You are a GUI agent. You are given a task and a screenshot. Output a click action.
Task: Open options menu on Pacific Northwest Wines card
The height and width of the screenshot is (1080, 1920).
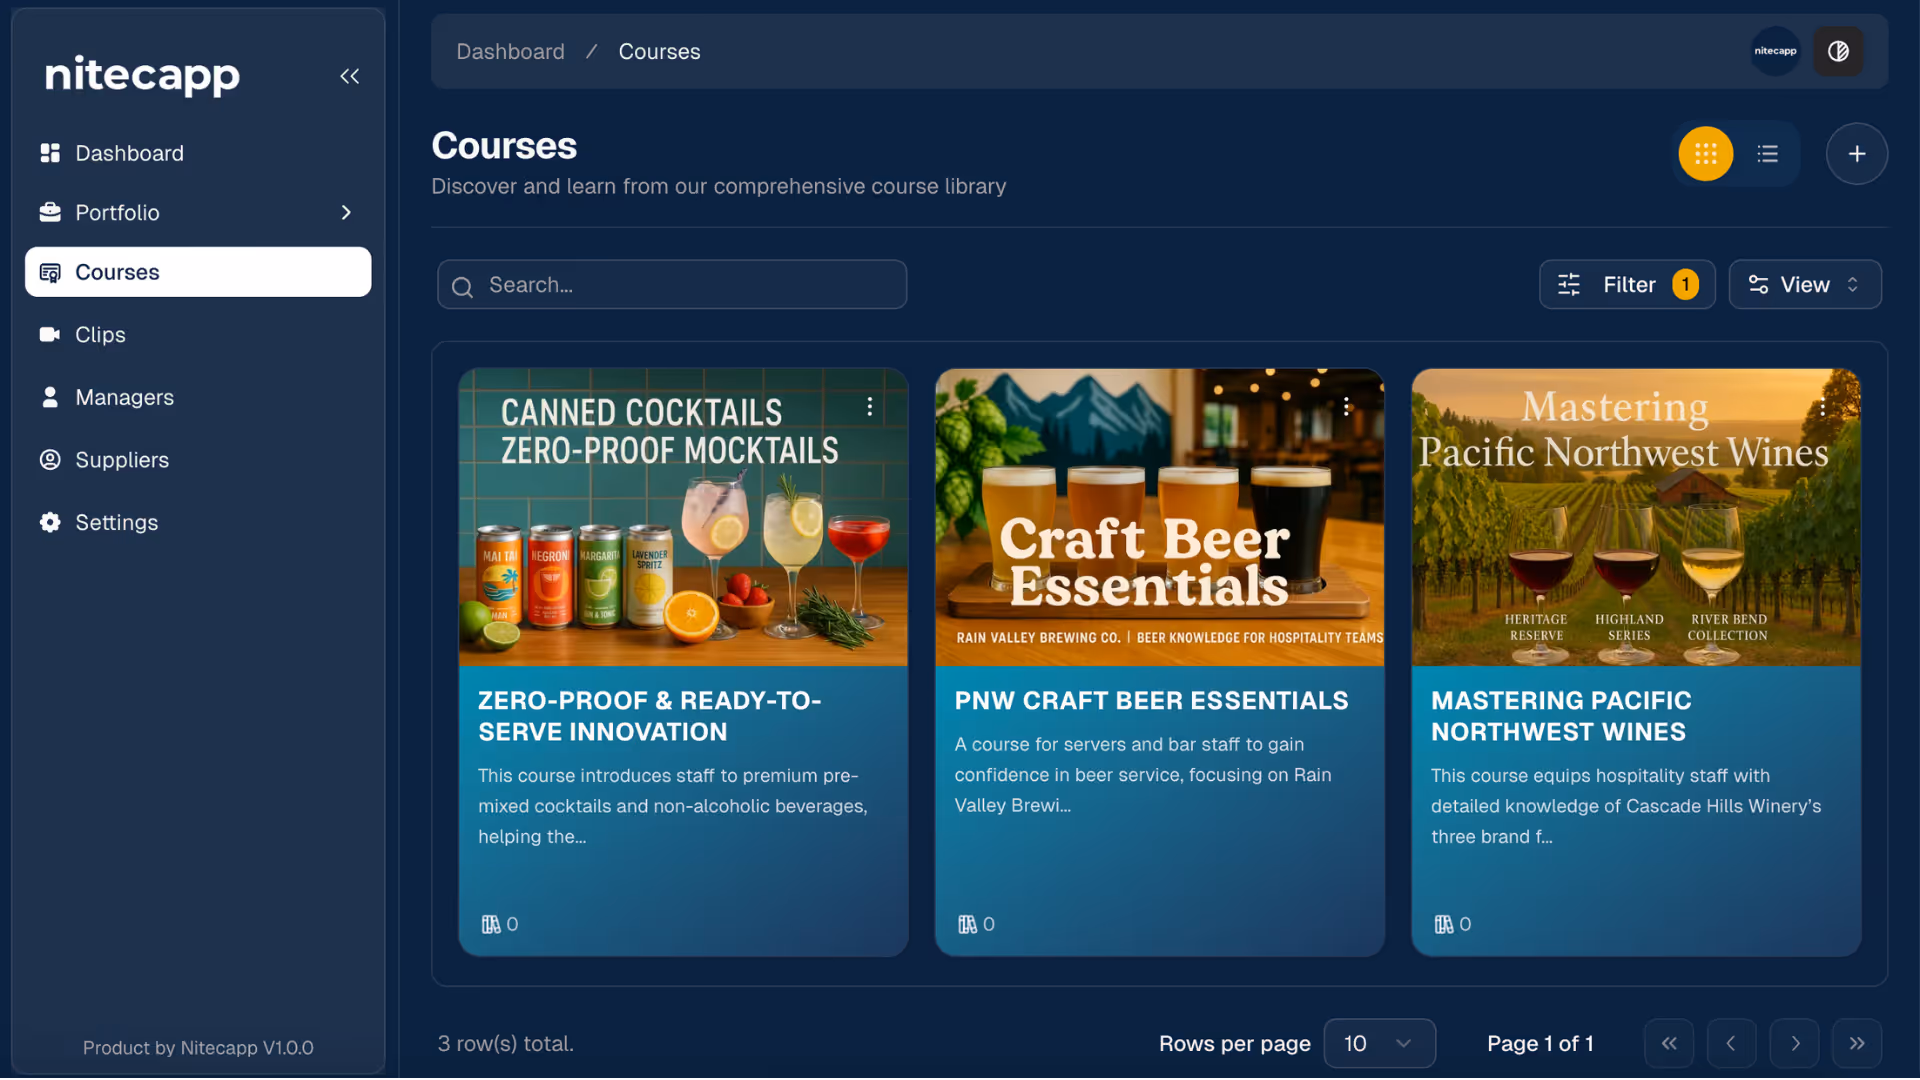[1822, 406]
